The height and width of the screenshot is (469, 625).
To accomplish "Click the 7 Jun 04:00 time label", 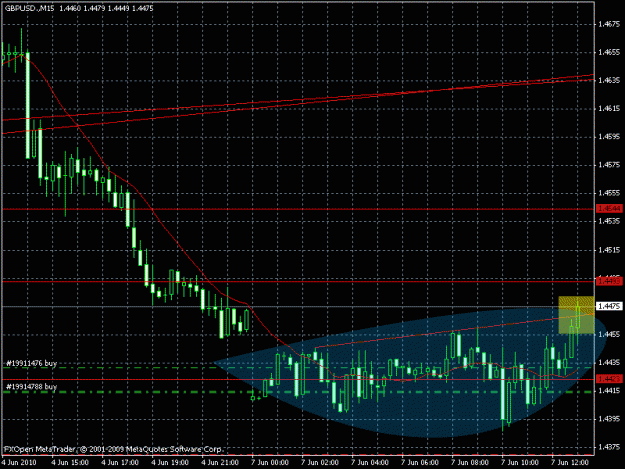I will tap(370, 463).
